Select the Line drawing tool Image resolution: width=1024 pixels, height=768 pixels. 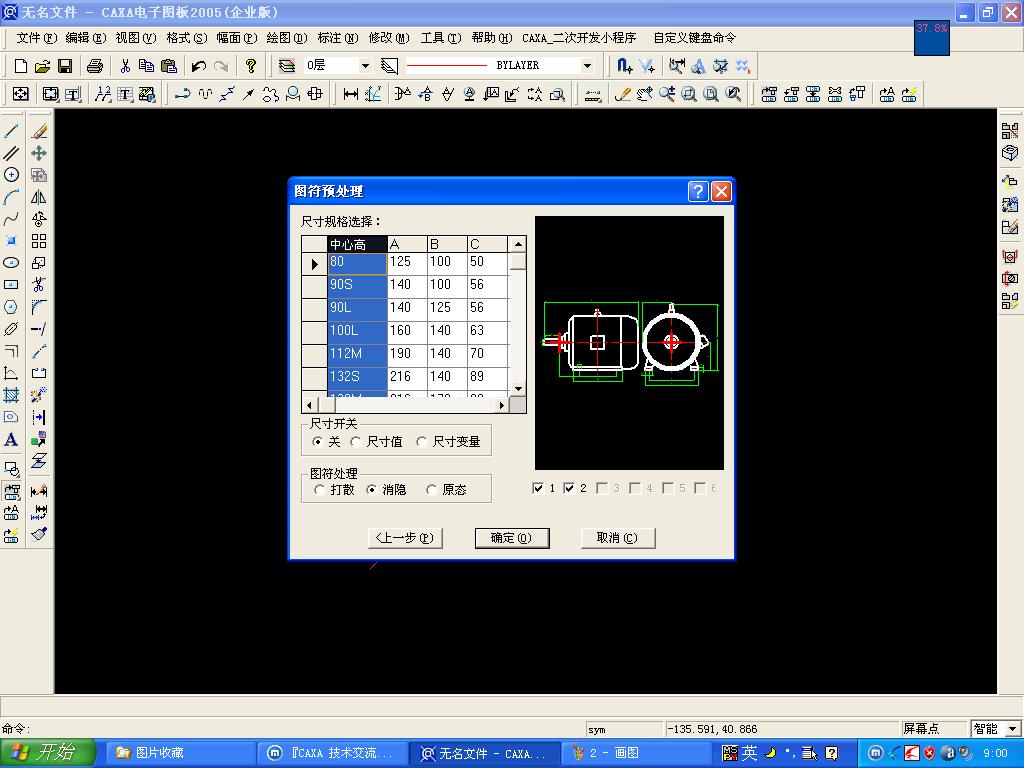click(x=11, y=131)
